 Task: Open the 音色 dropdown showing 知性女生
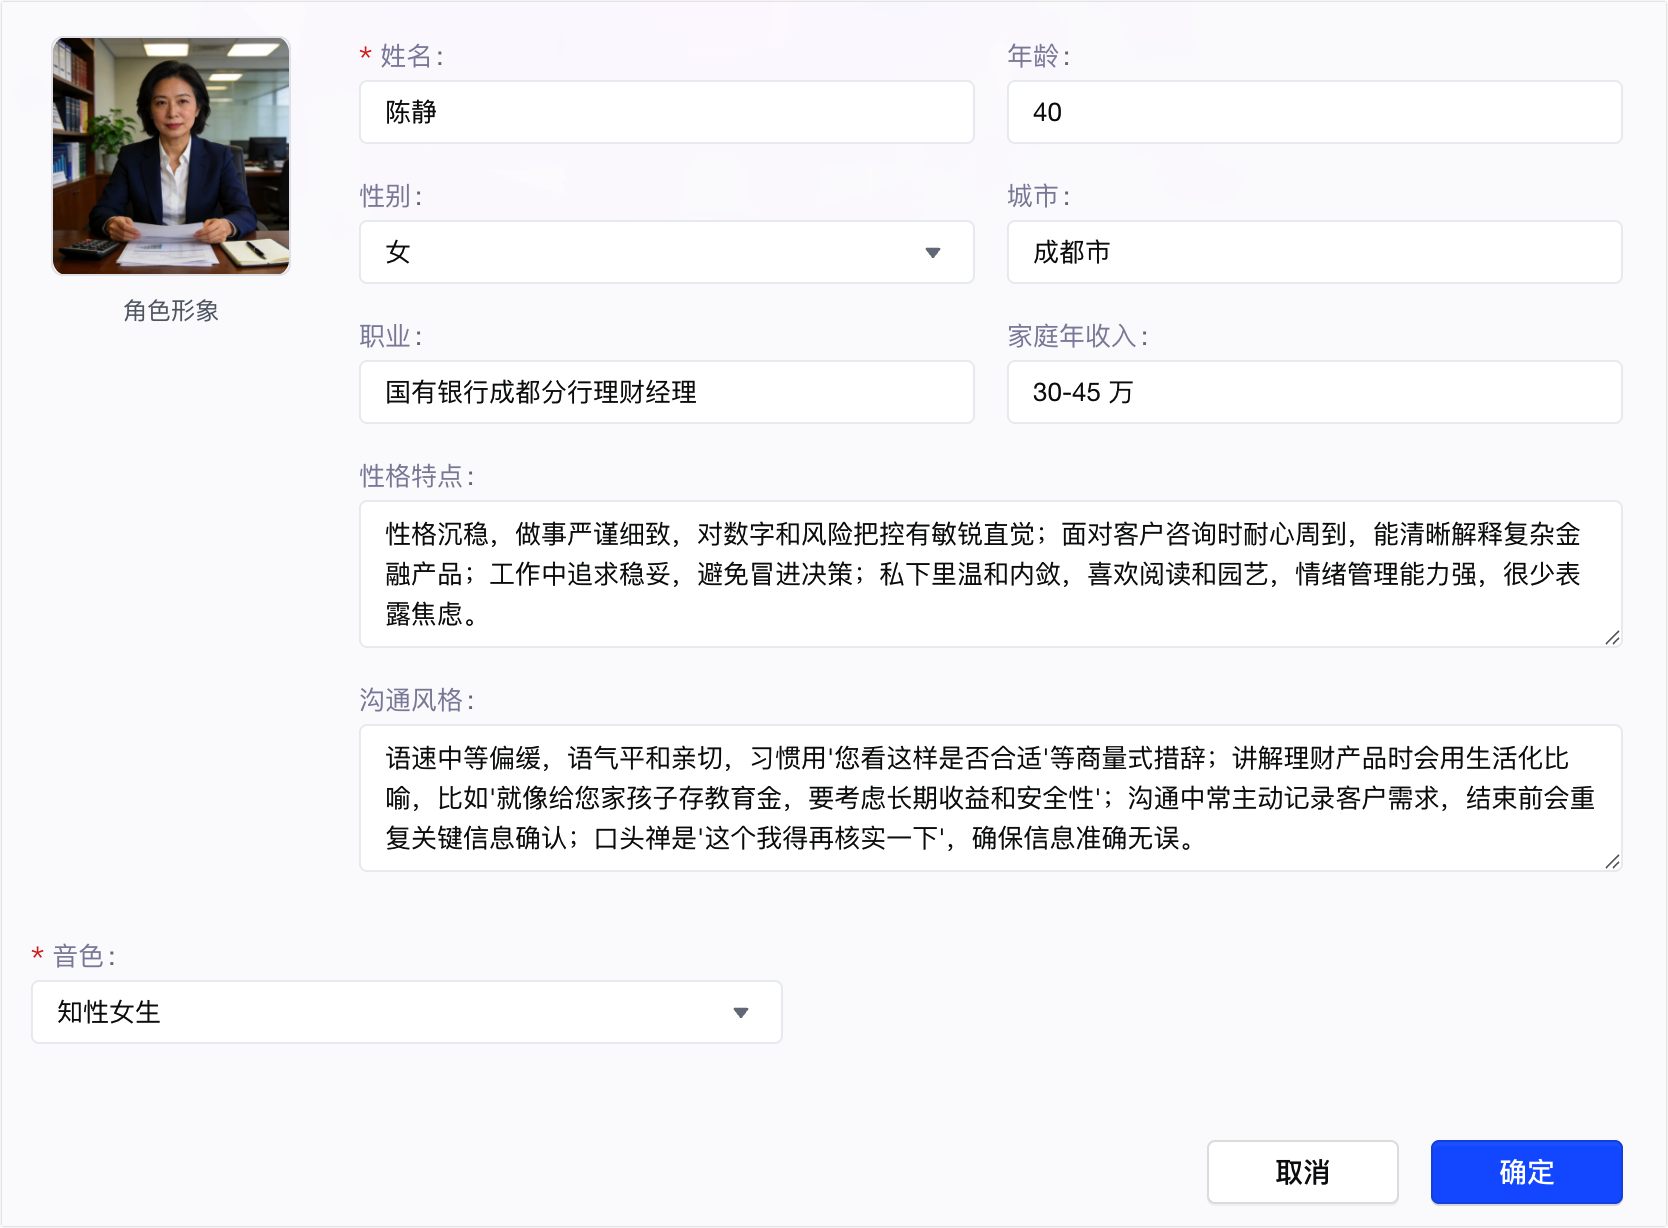pyautogui.click(x=407, y=1012)
